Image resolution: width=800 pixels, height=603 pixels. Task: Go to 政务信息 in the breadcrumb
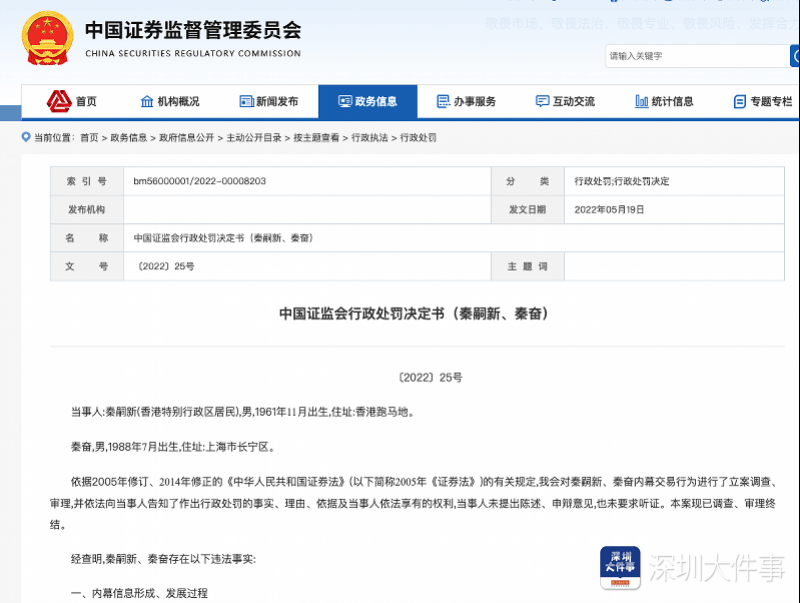pyautogui.click(x=129, y=138)
